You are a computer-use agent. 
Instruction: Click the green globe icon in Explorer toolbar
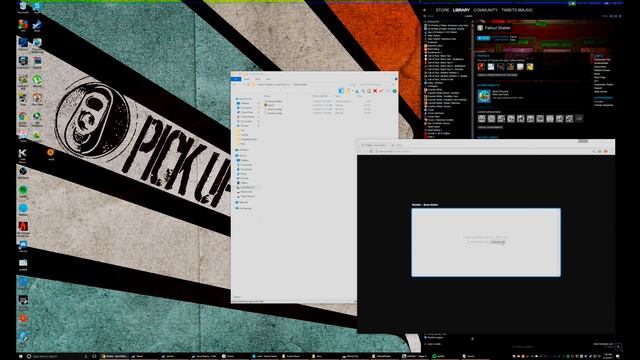point(394,91)
